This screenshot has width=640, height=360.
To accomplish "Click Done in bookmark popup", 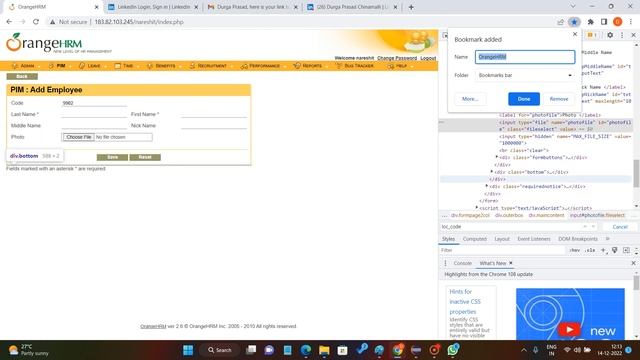I will pos(524,99).
